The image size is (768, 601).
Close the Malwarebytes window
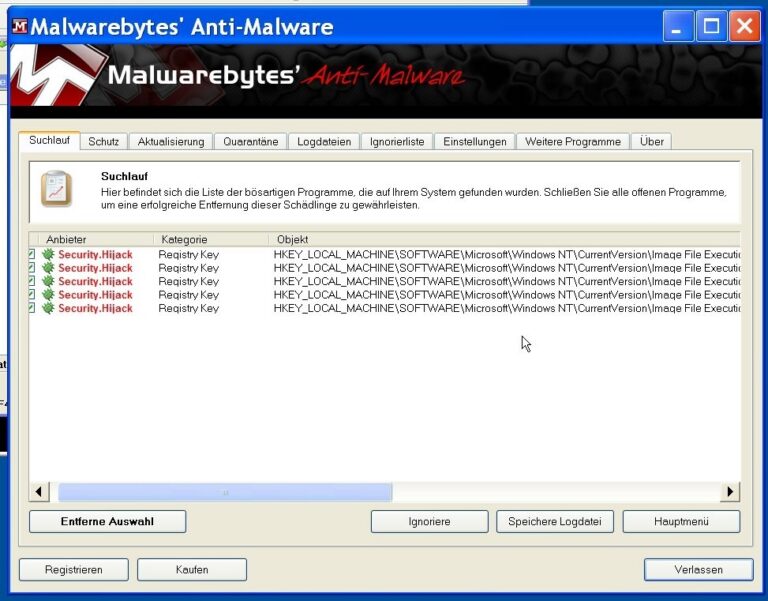click(744, 26)
